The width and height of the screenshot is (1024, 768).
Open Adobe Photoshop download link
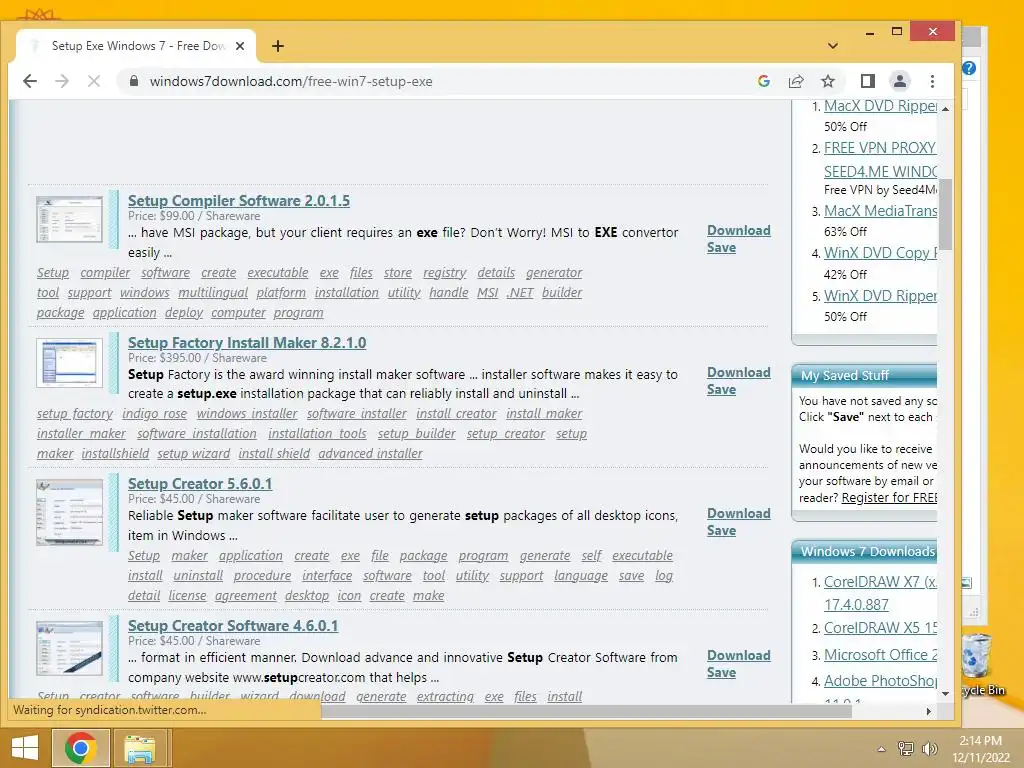click(880, 680)
